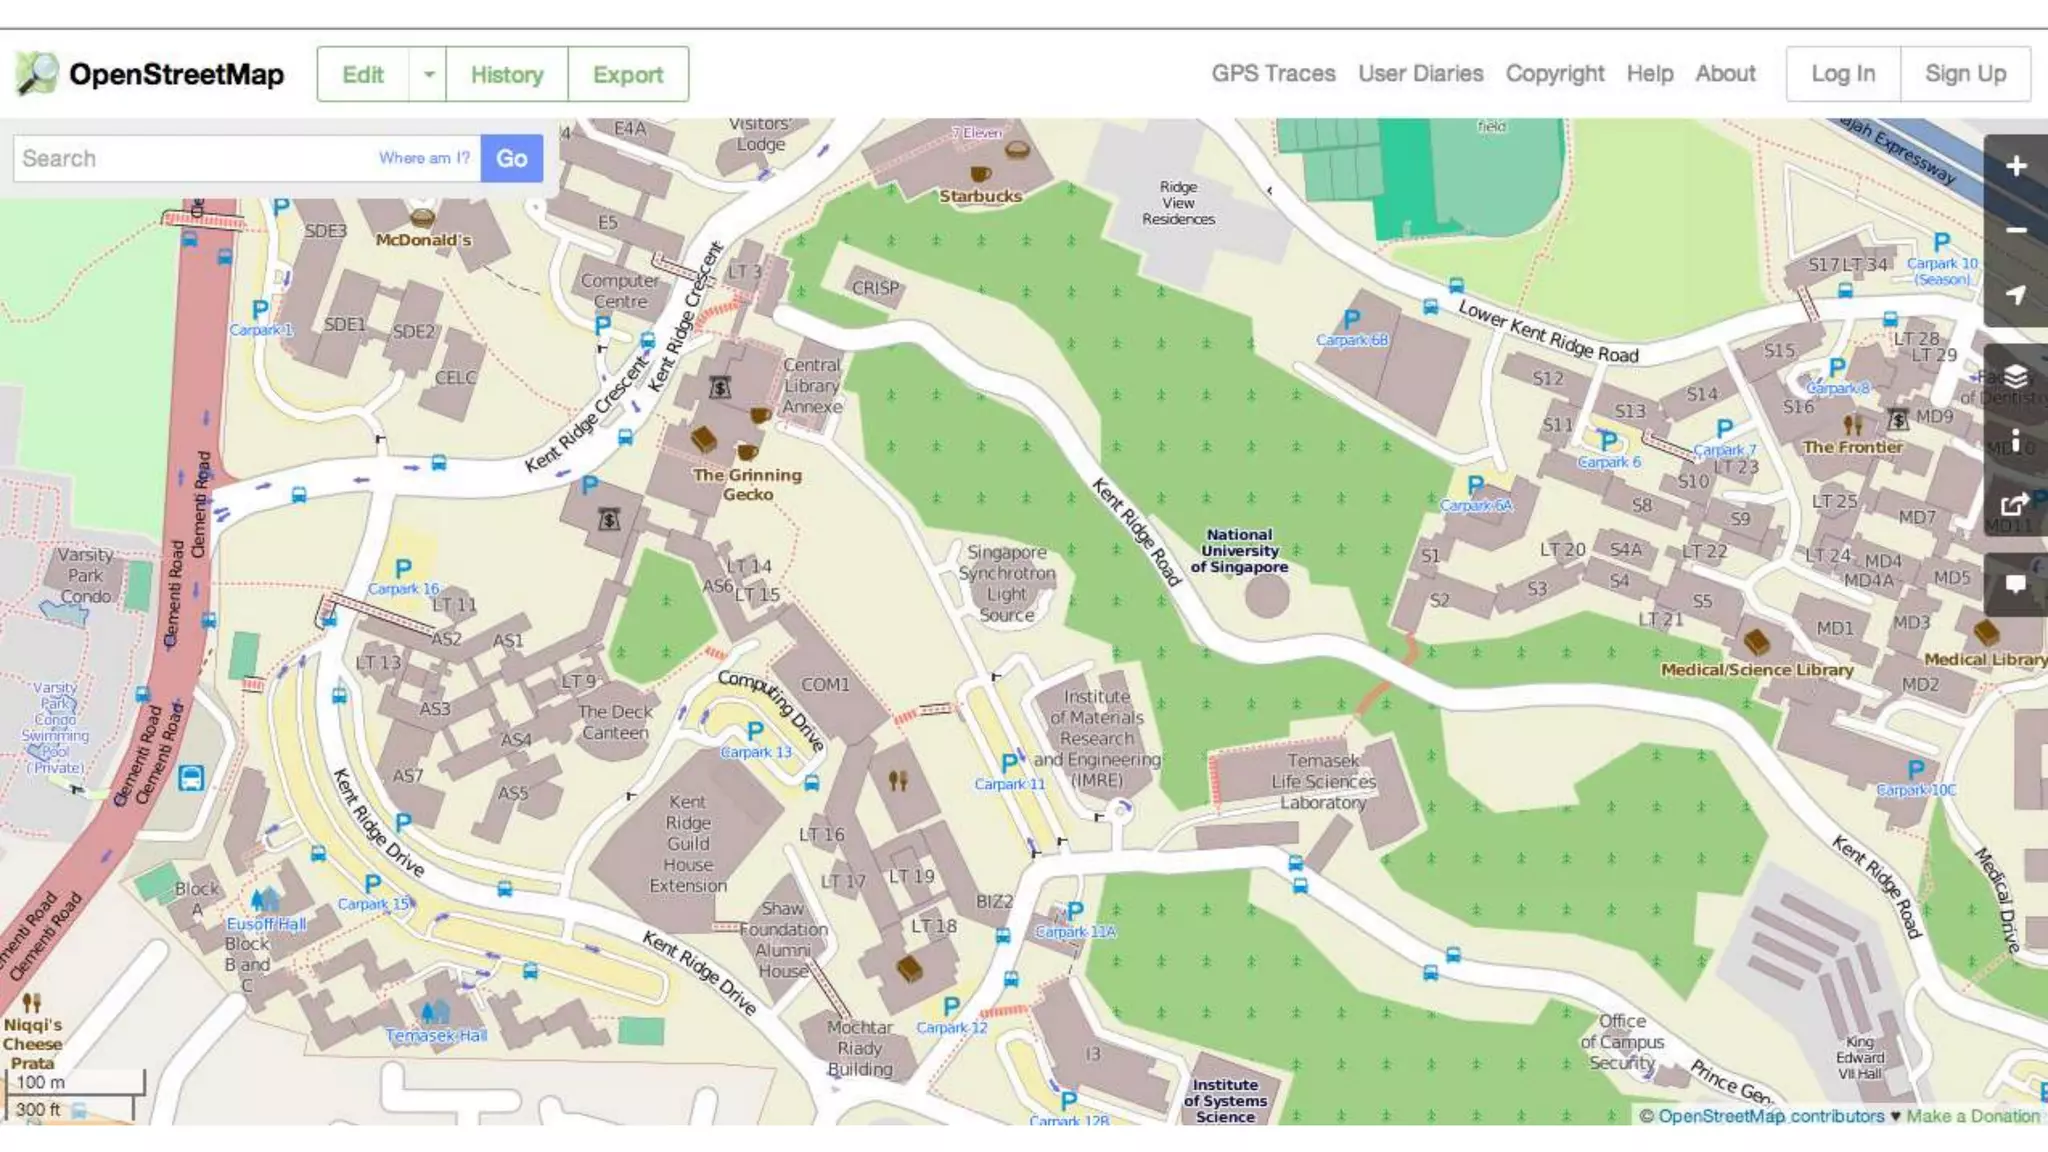The image size is (2048, 1152).
Task: Open the Share map panel
Action: pyautogui.click(x=2015, y=505)
